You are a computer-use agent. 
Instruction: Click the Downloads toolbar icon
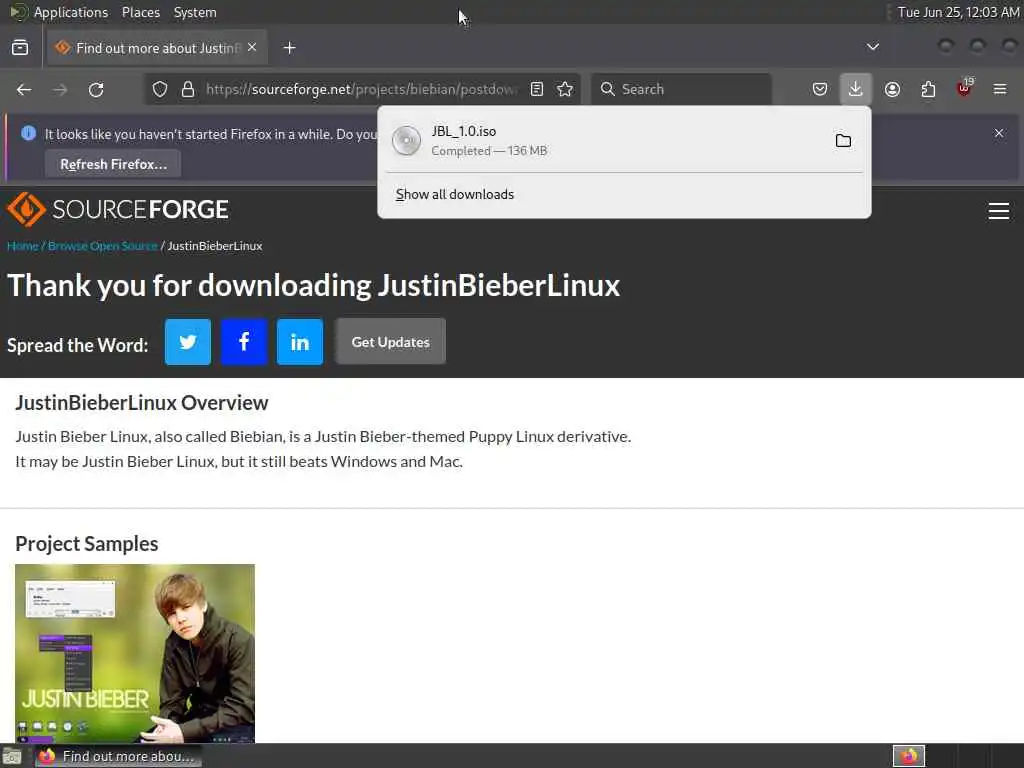point(856,89)
